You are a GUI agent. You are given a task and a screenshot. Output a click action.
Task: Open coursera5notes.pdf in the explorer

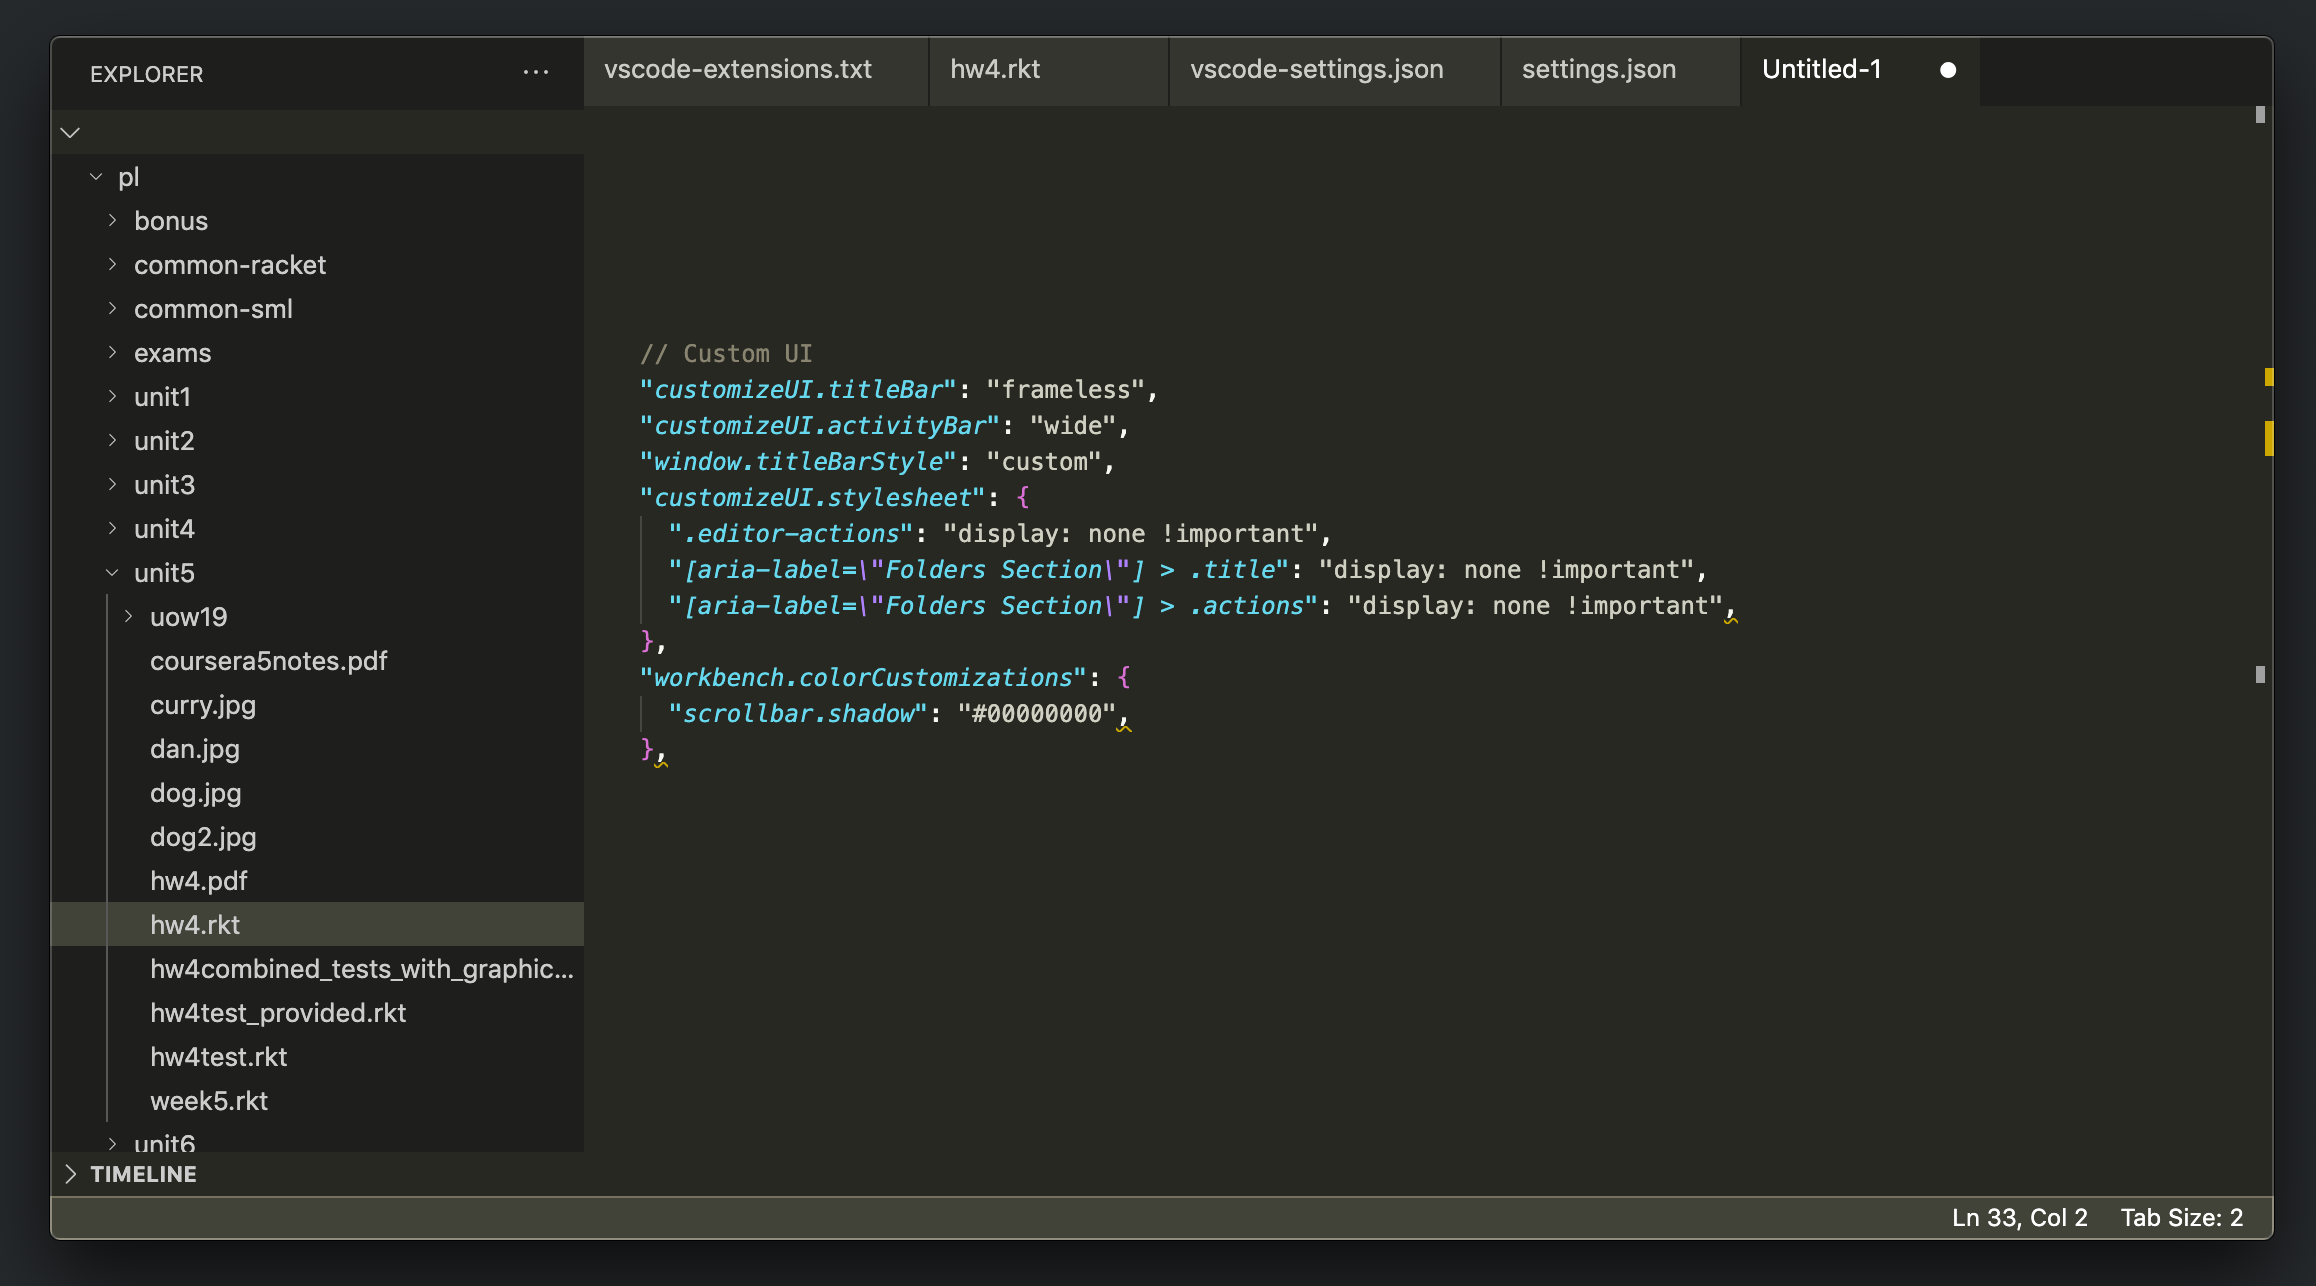coord(268,661)
